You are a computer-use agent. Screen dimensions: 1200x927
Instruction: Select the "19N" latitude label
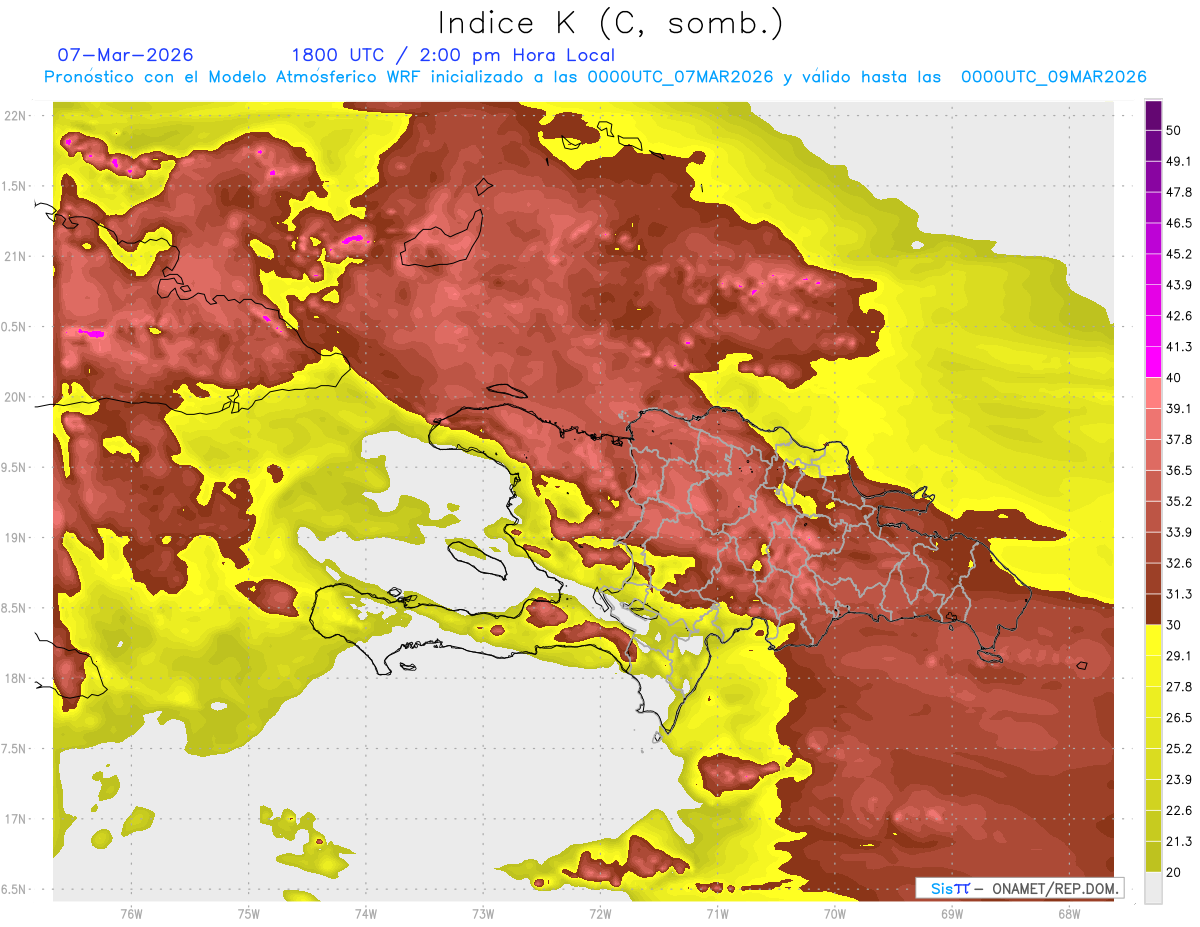[x=16, y=537]
